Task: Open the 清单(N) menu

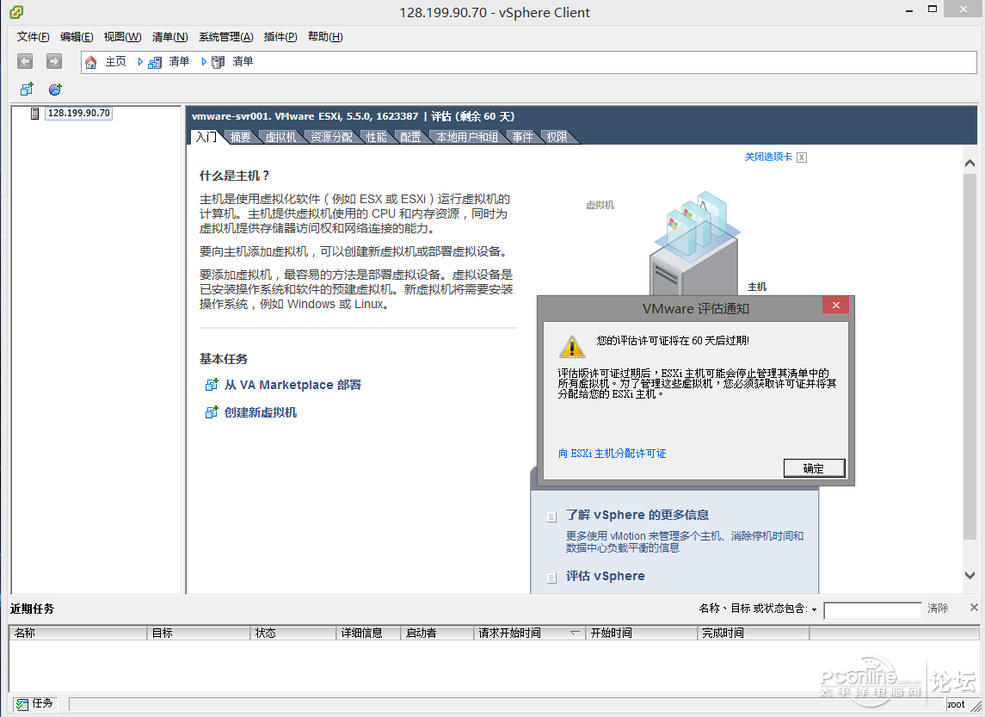Action: [170, 37]
